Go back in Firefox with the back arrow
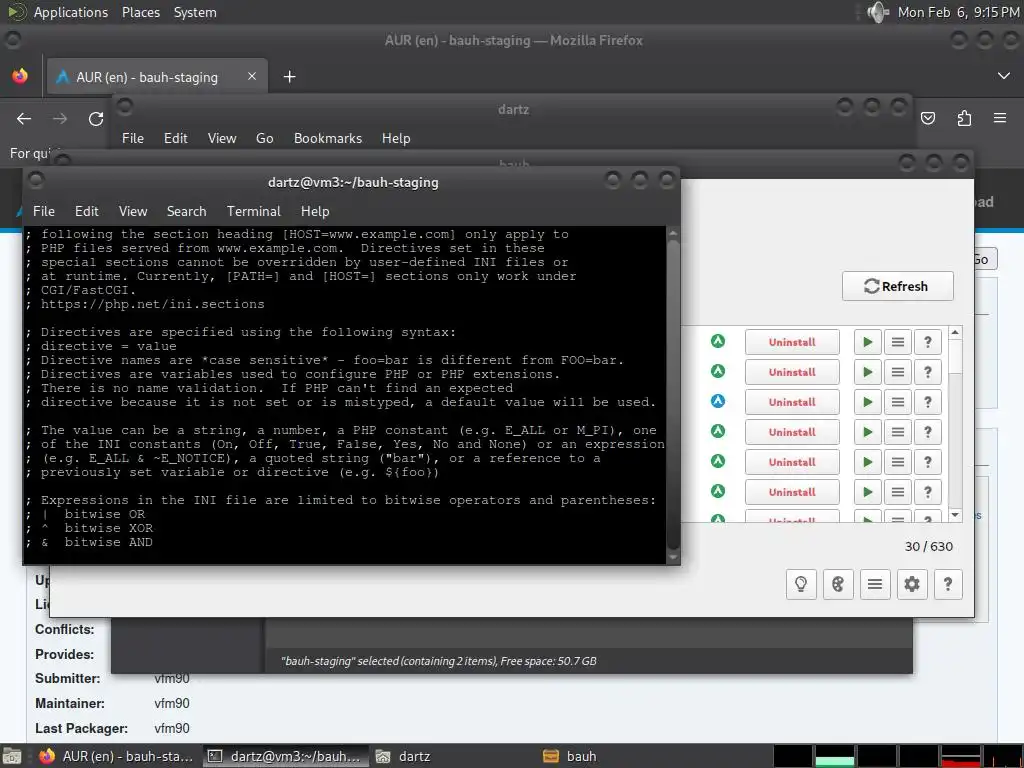 tap(24, 119)
